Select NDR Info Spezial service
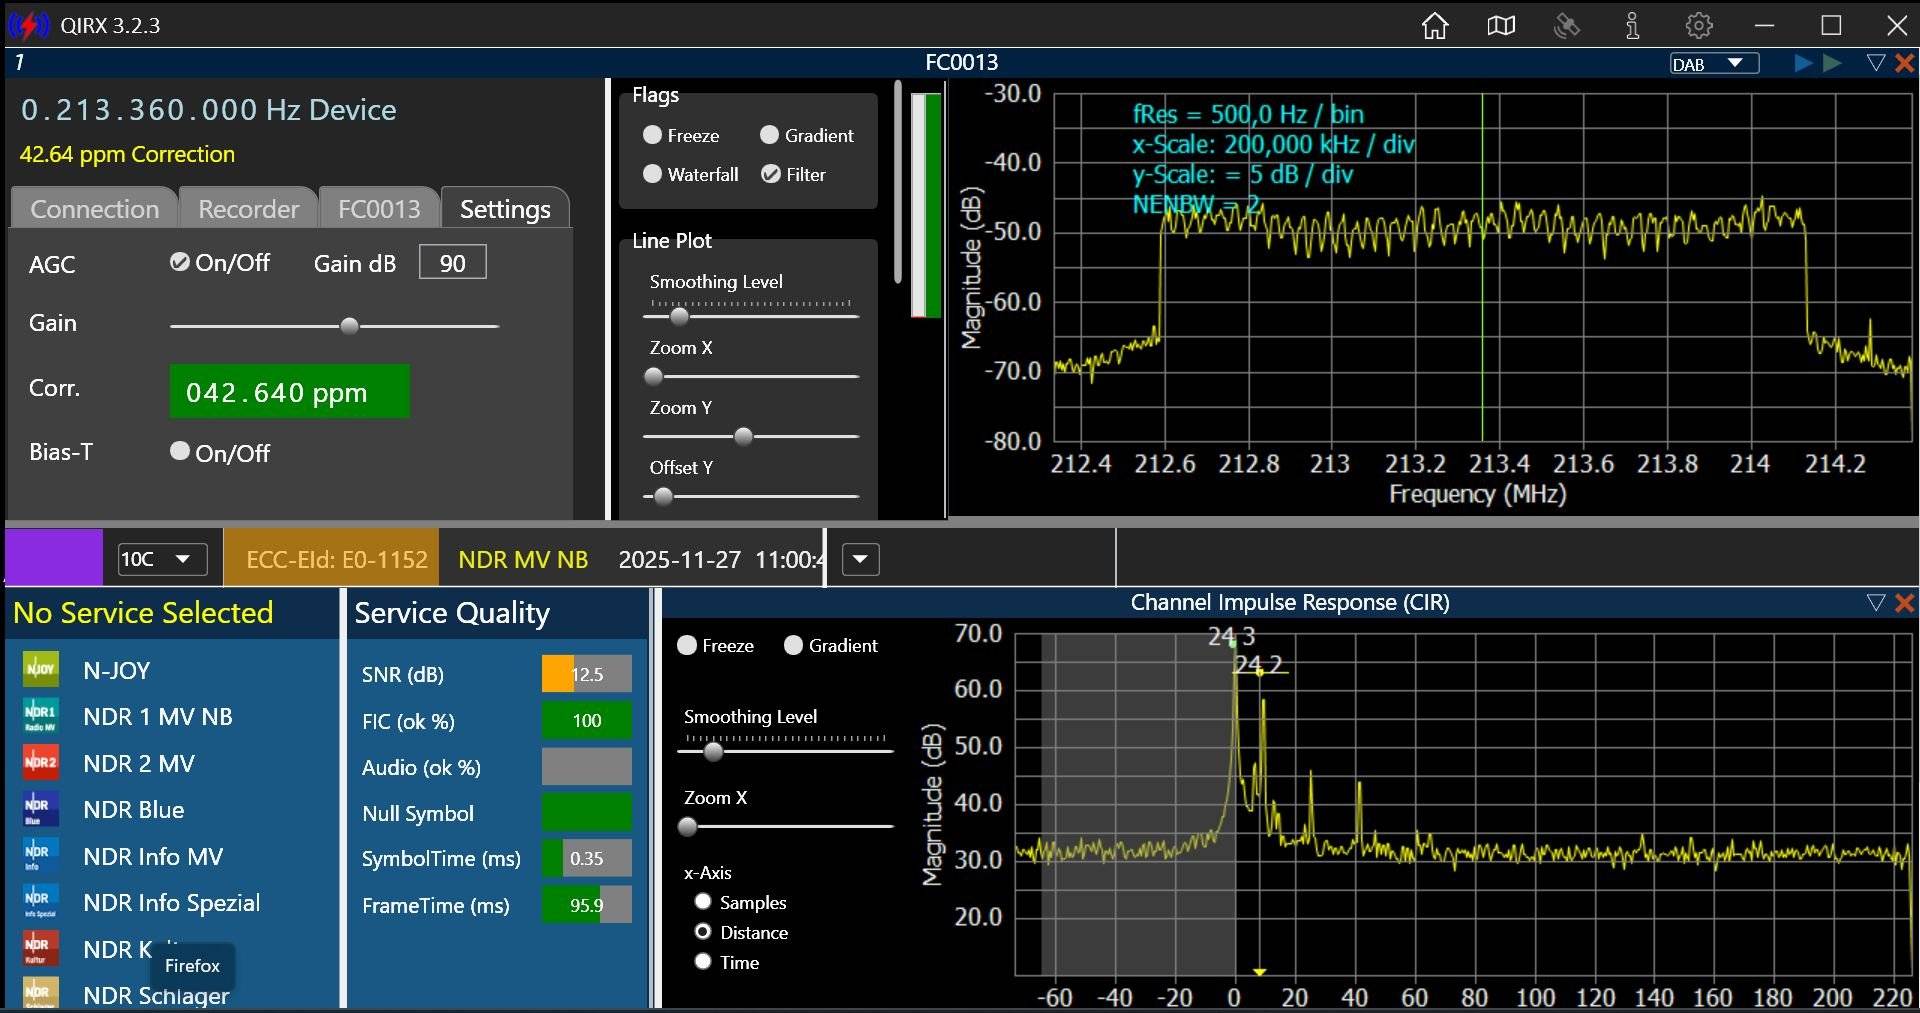 click(171, 903)
